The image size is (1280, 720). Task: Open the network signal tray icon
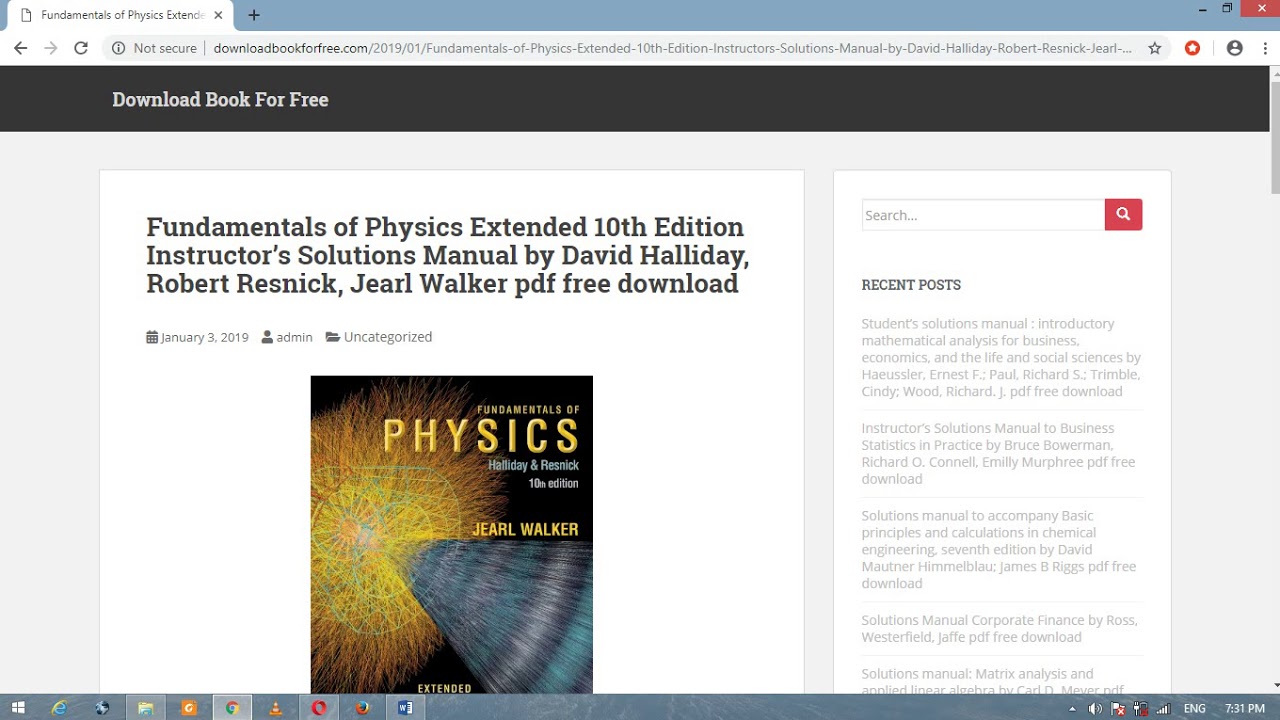[x=1163, y=708]
